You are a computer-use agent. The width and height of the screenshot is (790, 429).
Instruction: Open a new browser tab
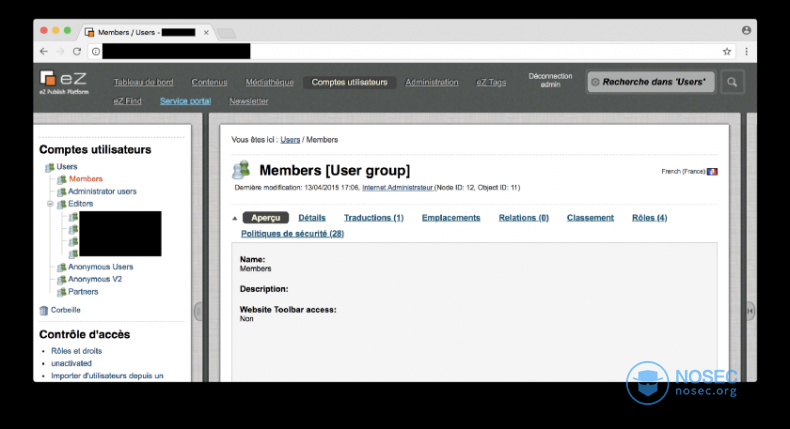click(x=226, y=33)
